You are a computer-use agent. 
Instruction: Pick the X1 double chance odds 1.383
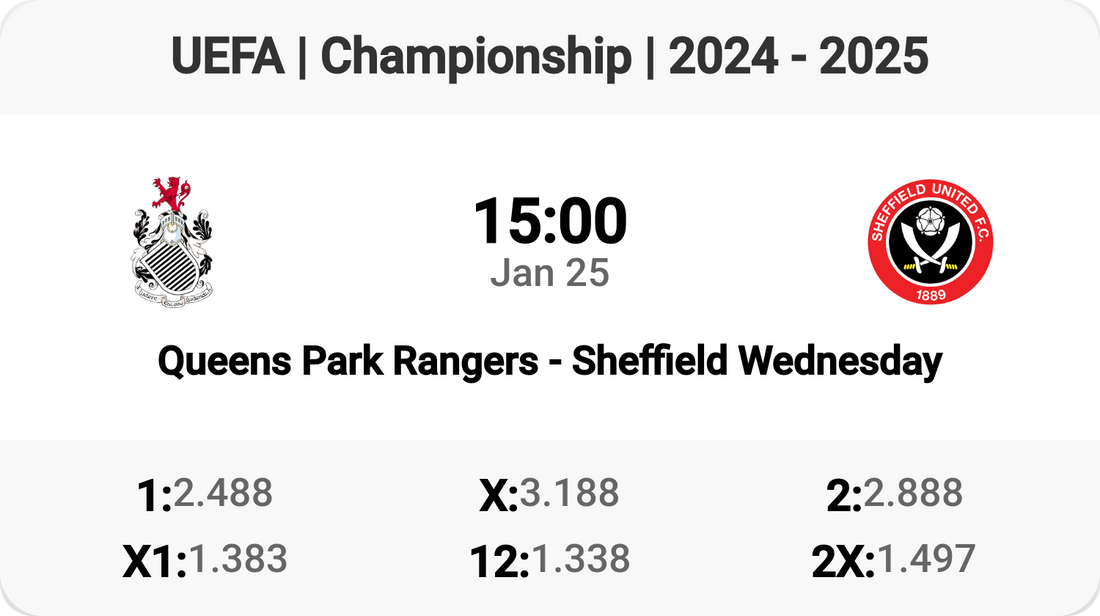coord(238,559)
